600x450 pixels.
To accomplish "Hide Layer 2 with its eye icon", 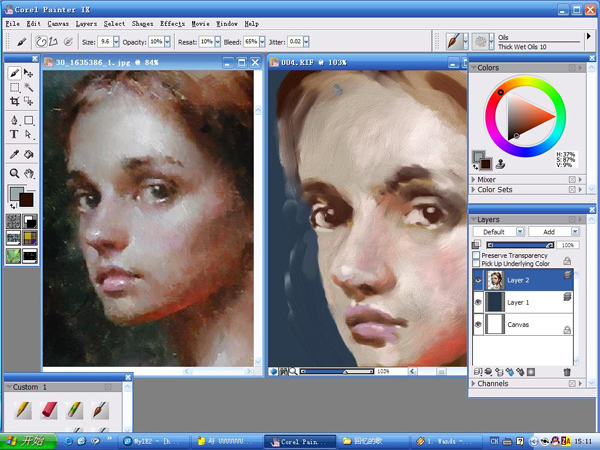I will (x=478, y=280).
